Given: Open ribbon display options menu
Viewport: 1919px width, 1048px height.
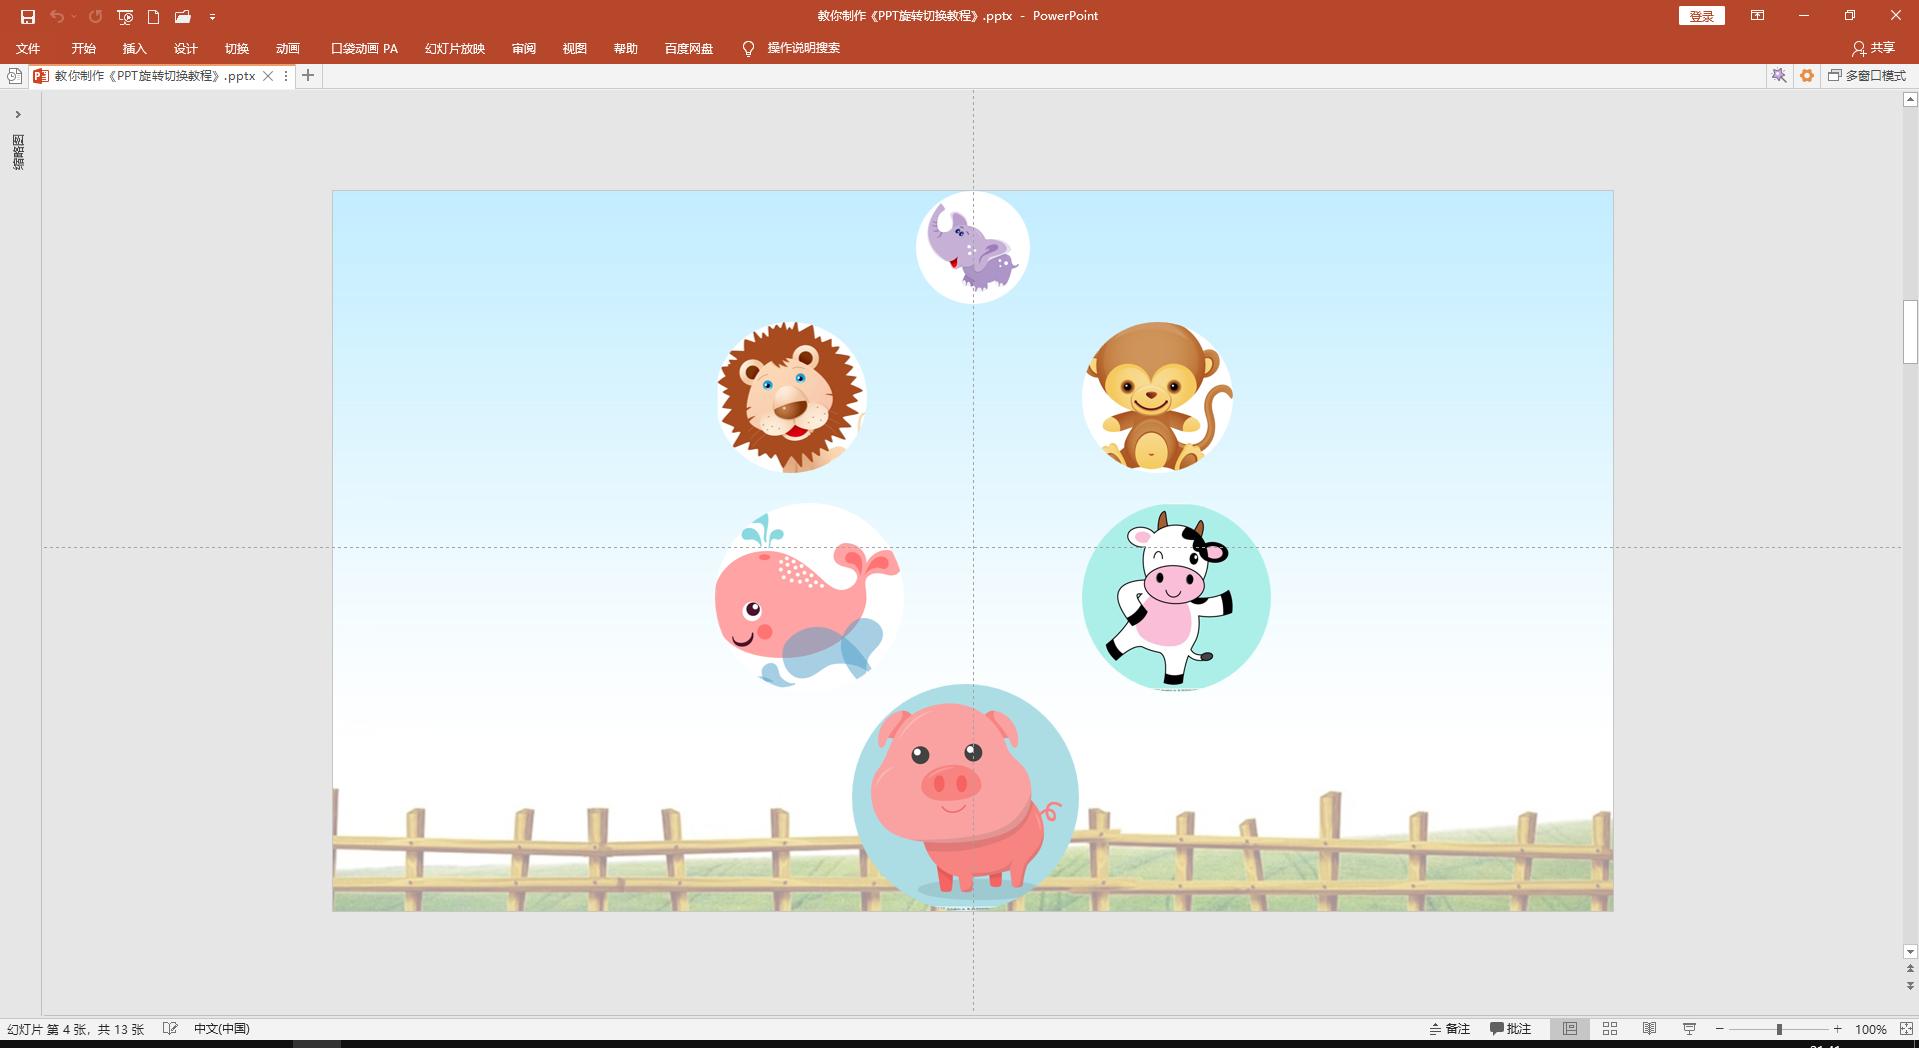Looking at the screenshot, I should pyautogui.click(x=1757, y=16).
